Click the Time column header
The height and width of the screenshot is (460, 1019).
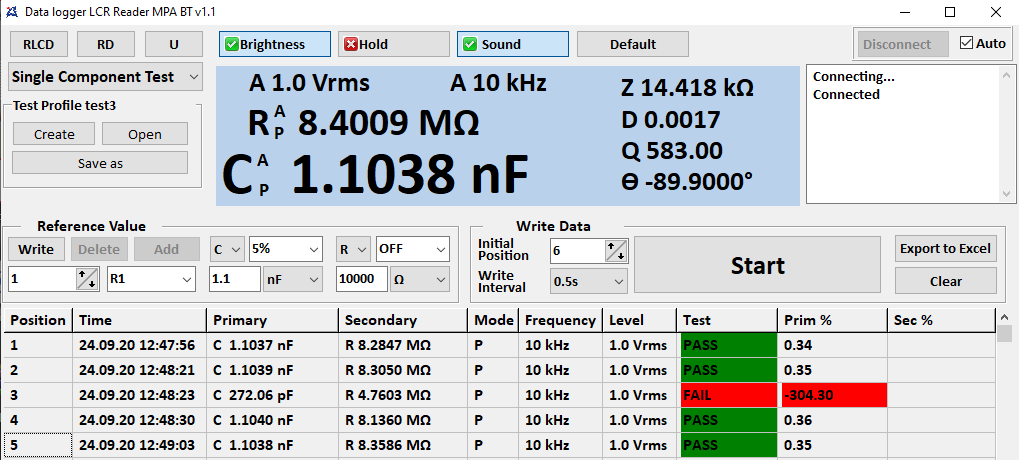140,320
